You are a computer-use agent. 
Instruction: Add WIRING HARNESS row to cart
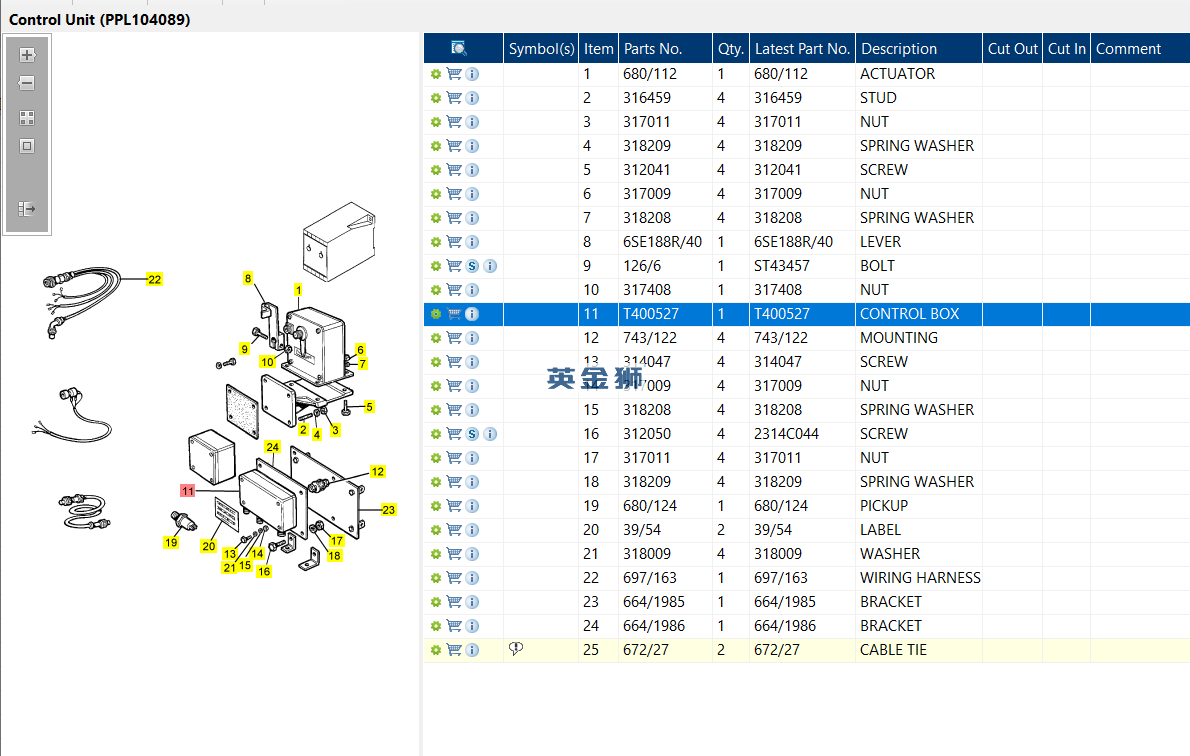454,578
